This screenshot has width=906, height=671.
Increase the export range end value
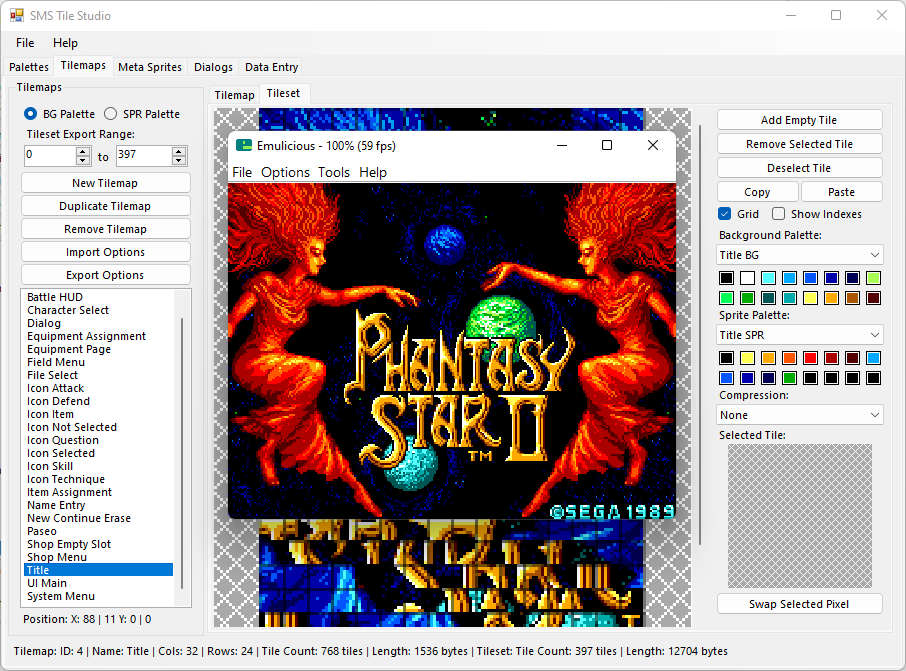pos(179,151)
